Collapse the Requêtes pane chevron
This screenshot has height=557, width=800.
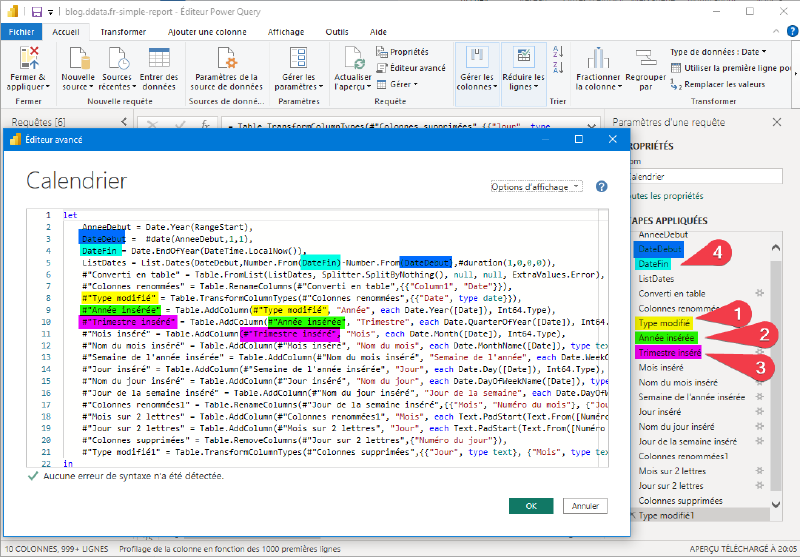pyautogui.click(x=124, y=121)
